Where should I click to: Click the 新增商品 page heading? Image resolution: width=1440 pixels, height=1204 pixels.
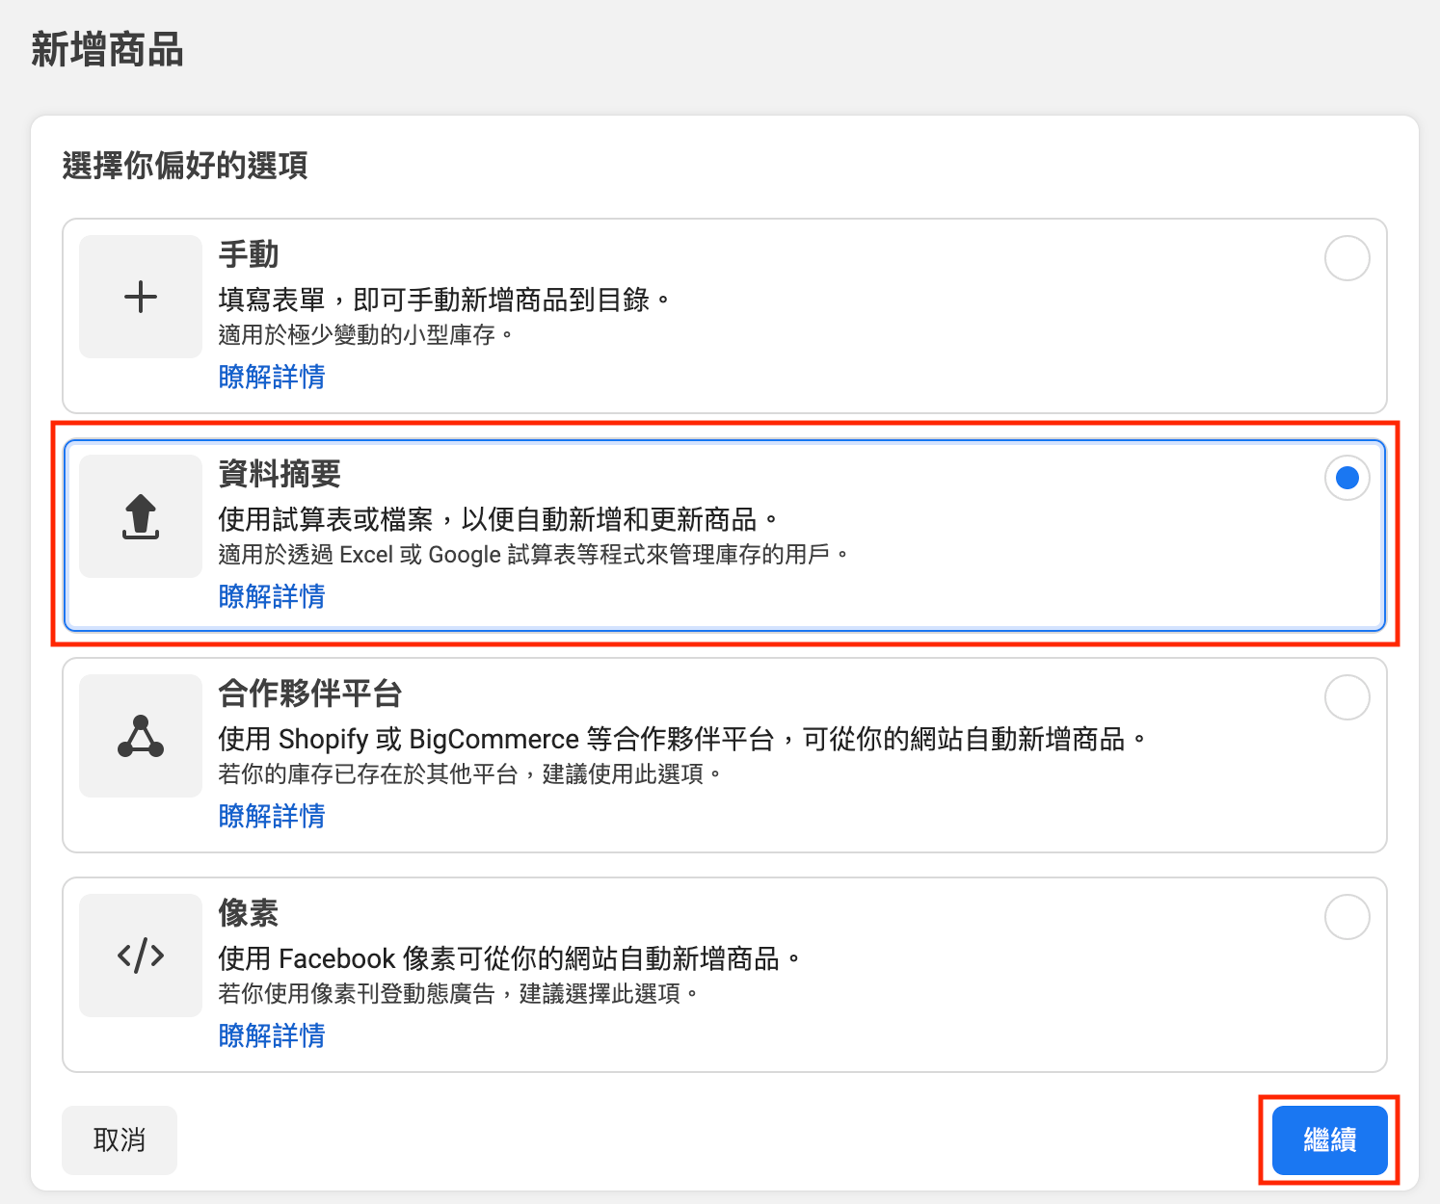point(107,50)
